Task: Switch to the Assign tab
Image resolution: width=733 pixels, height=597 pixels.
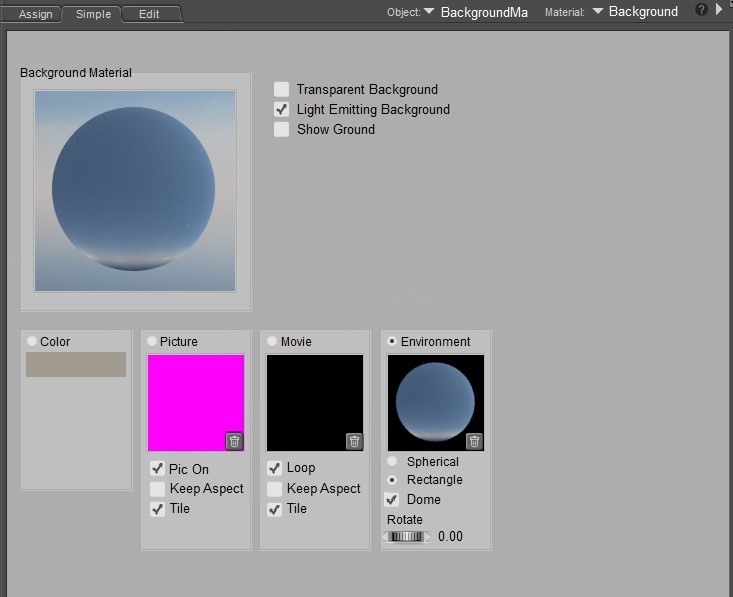Action: [x=35, y=14]
